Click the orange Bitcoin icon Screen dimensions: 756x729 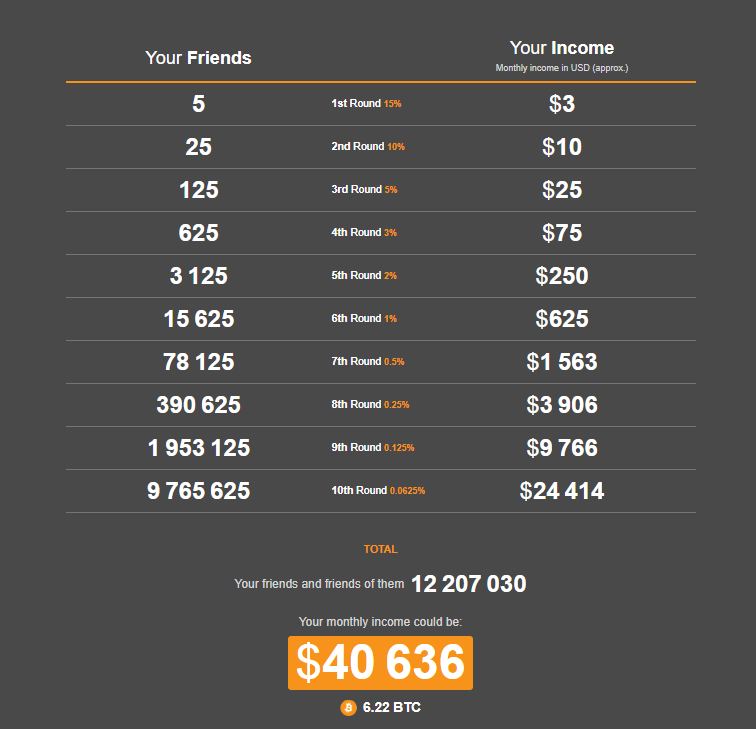coord(348,707)
